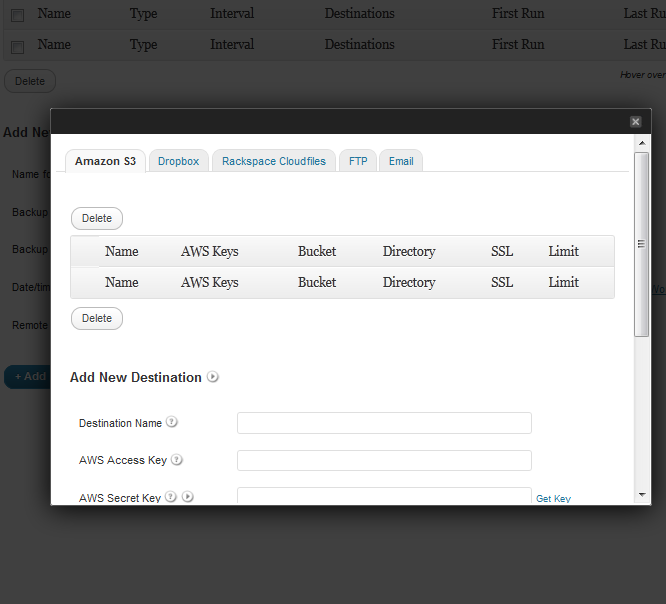Viewport: 666px width, 604px height.
Task: Select the FTP tab
Action: point(358,161)
